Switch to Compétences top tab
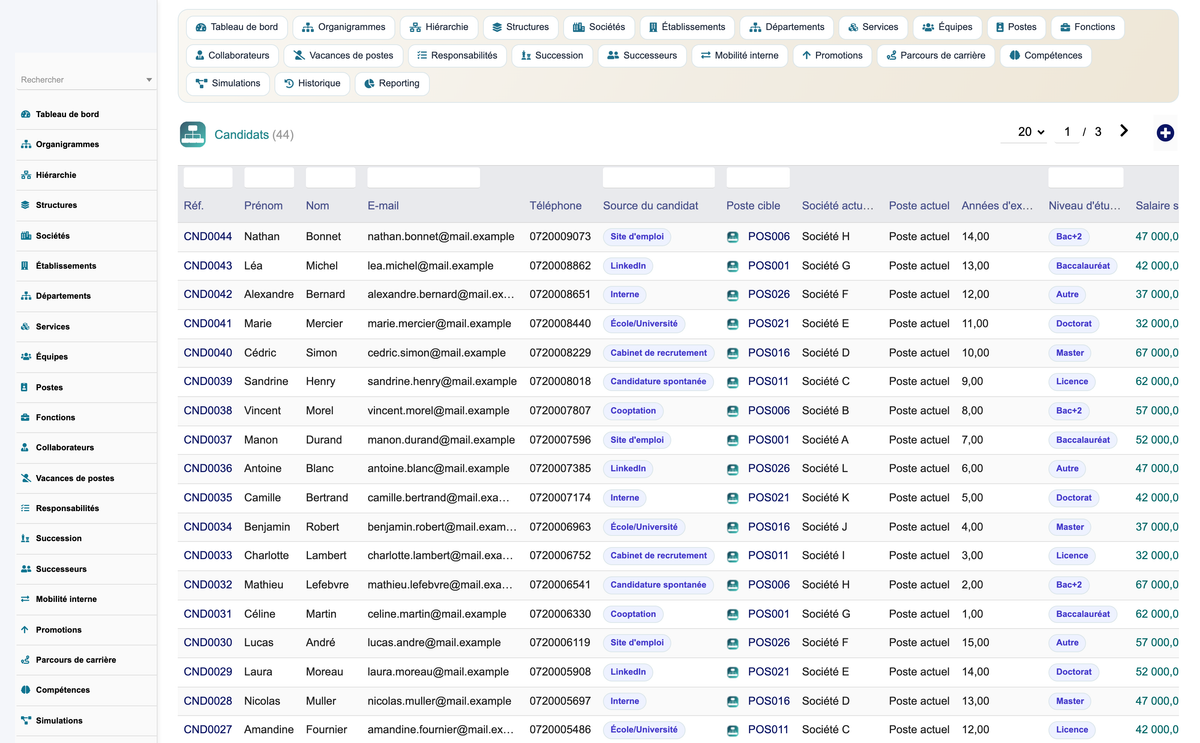The image size is (1200, 743). [x=1045, y=55]
